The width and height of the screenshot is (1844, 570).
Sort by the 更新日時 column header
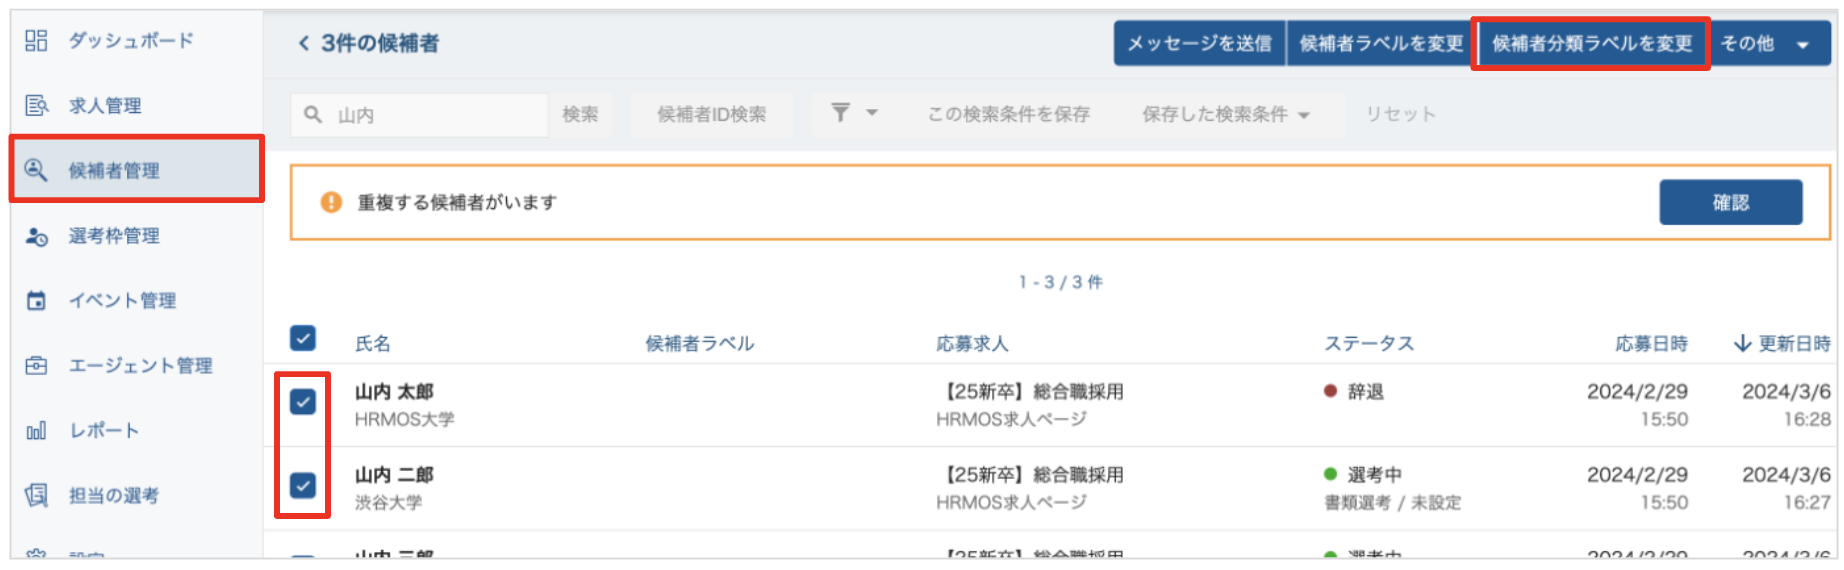[1782, 343]
